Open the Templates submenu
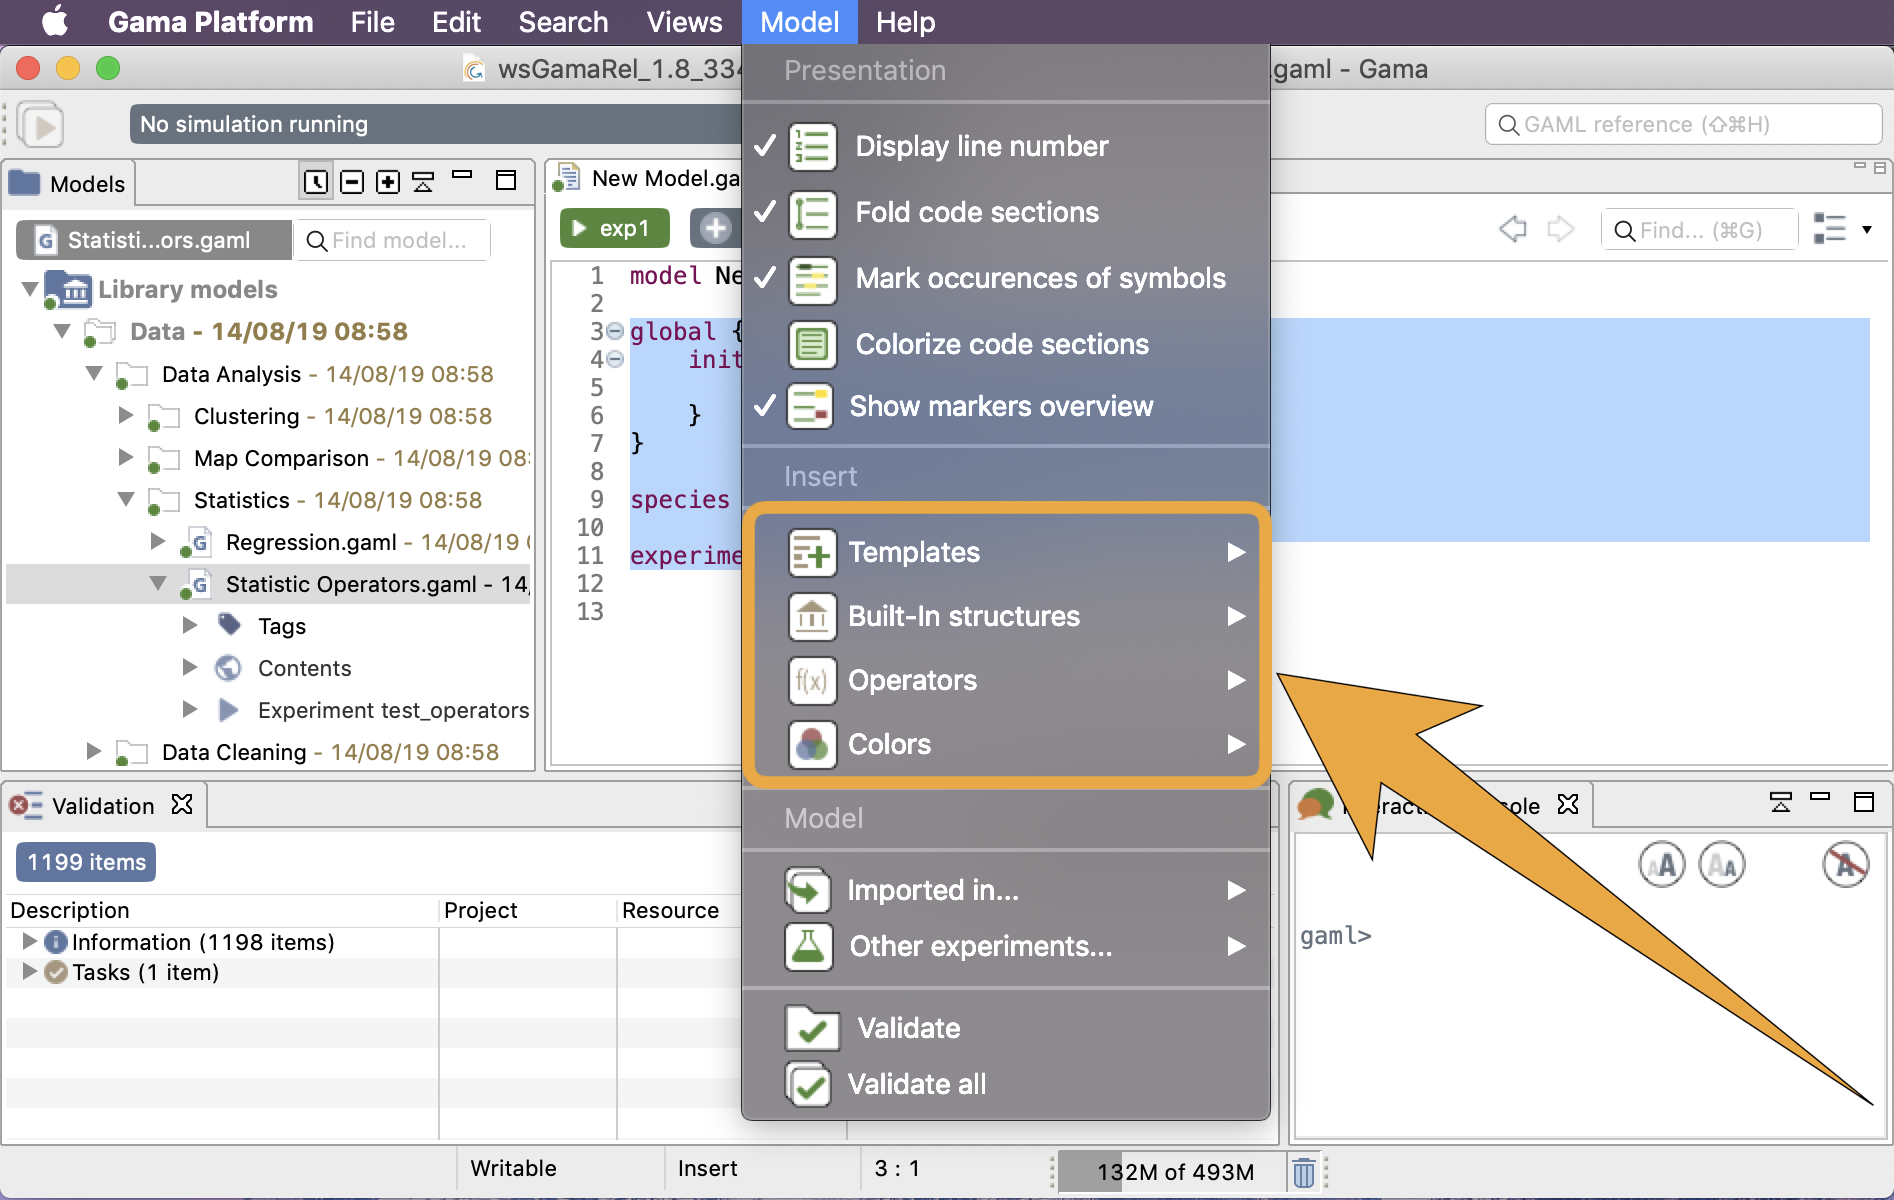This screenshot has width=1894, height=1200. tap(1006, 552)
